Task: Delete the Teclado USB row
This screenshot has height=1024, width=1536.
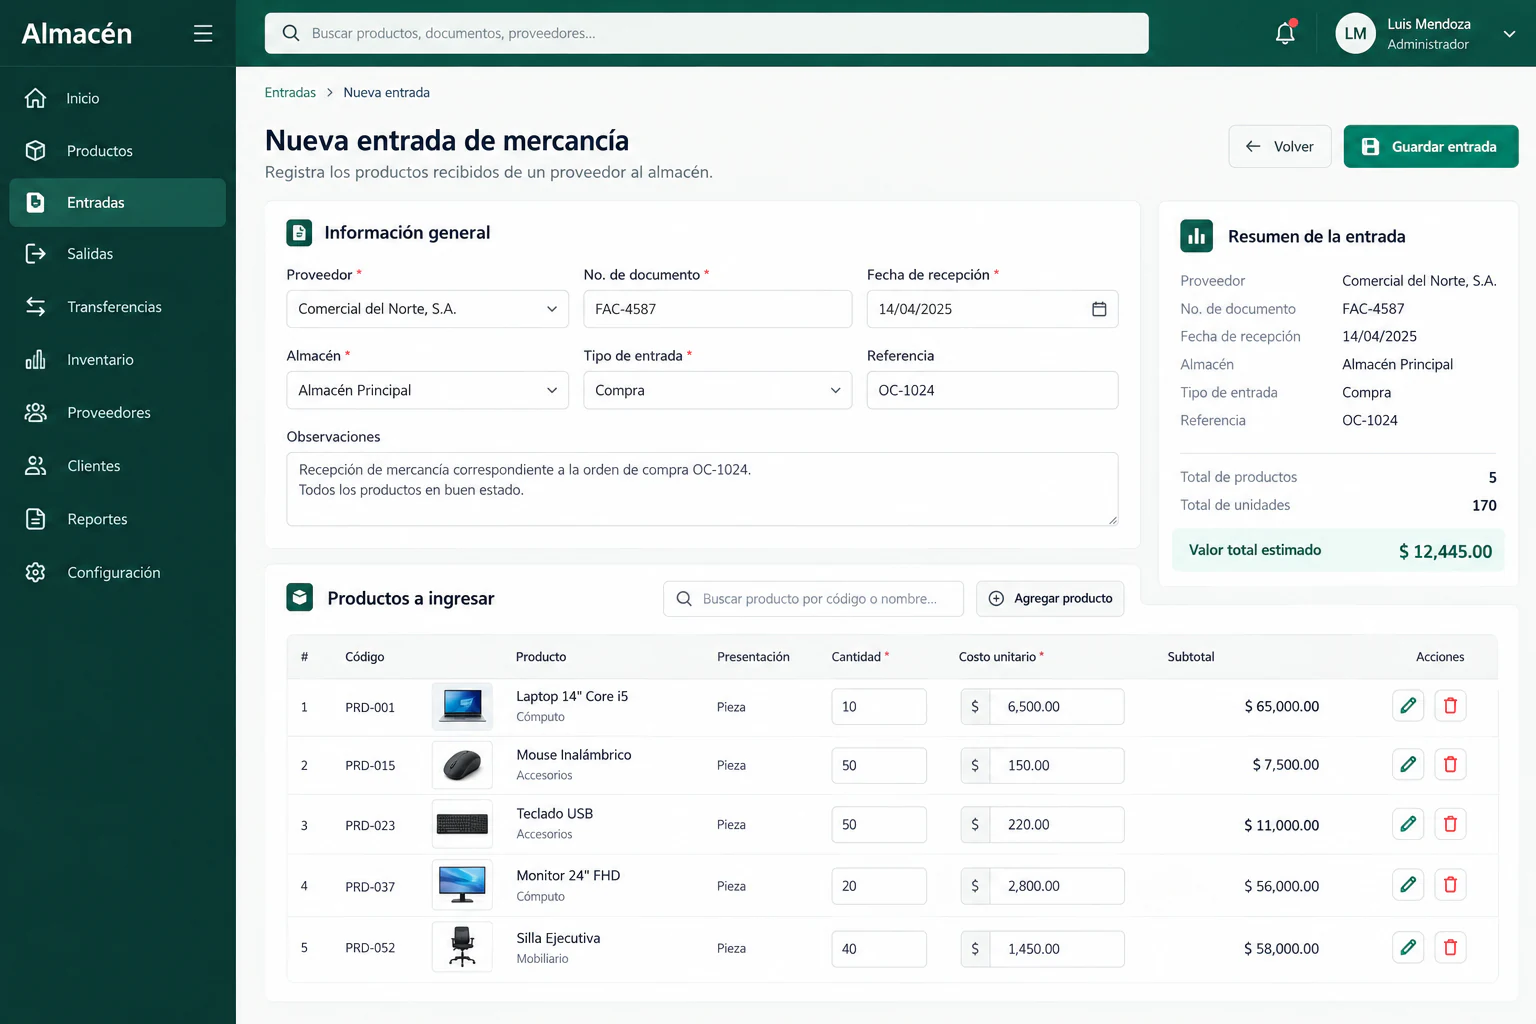Action: tap(1450, 824)
